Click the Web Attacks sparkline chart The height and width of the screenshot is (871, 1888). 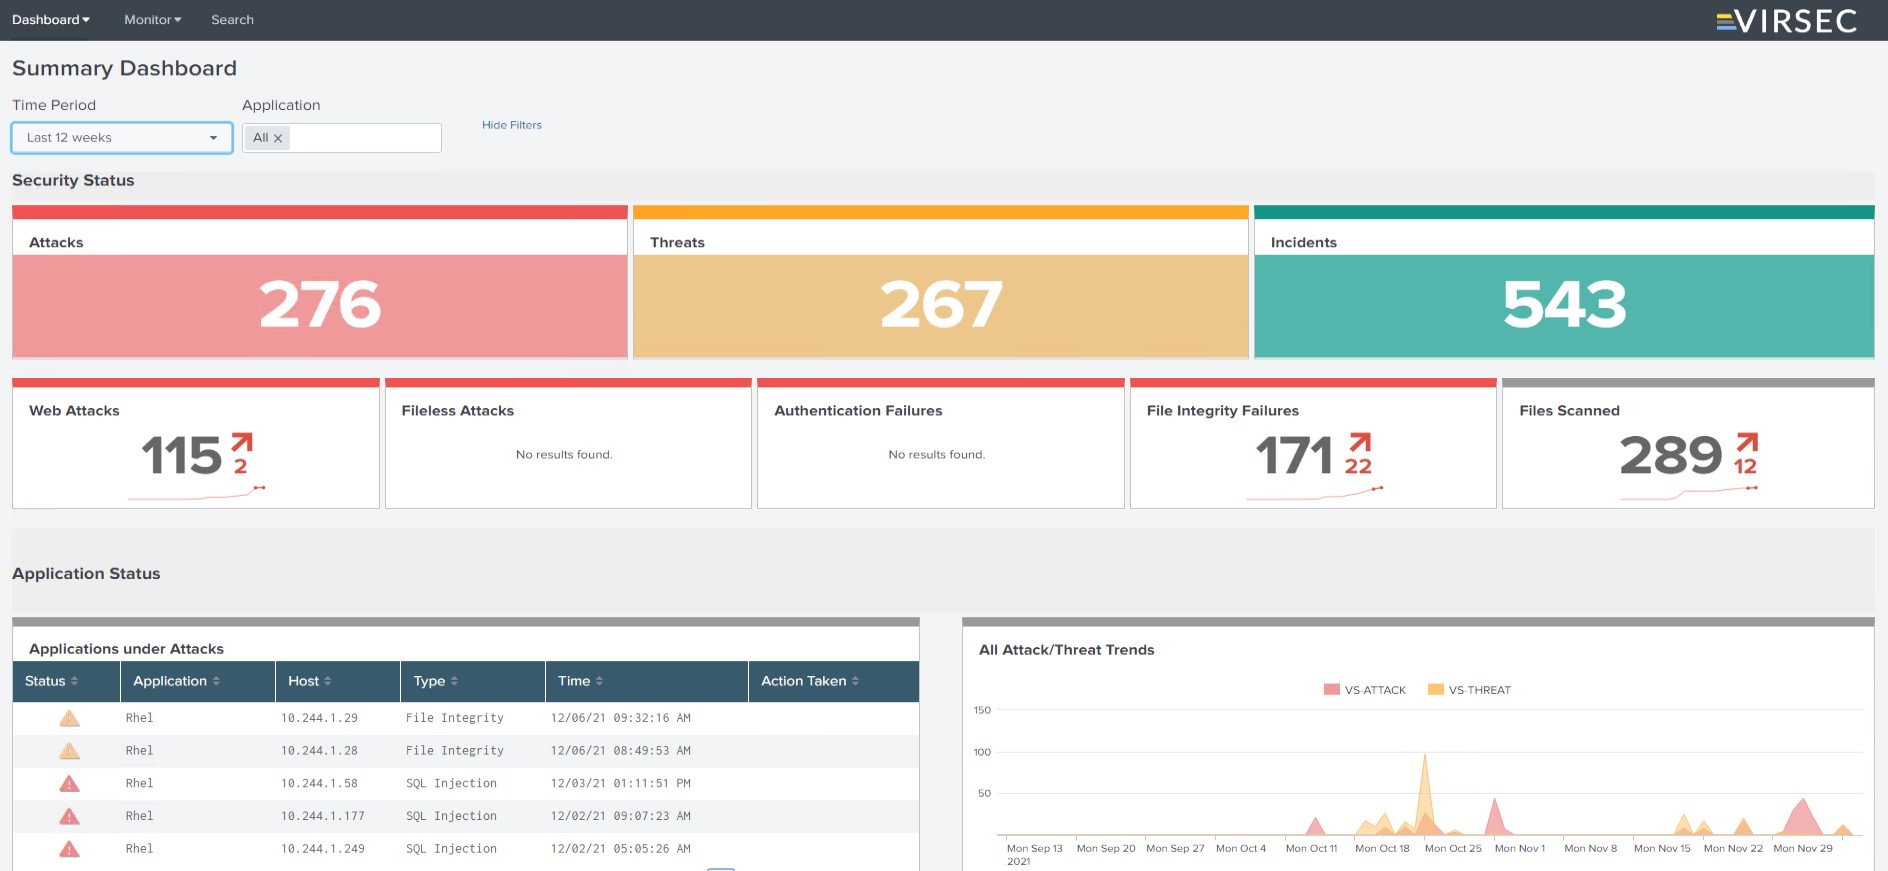(x=197, y=493)
